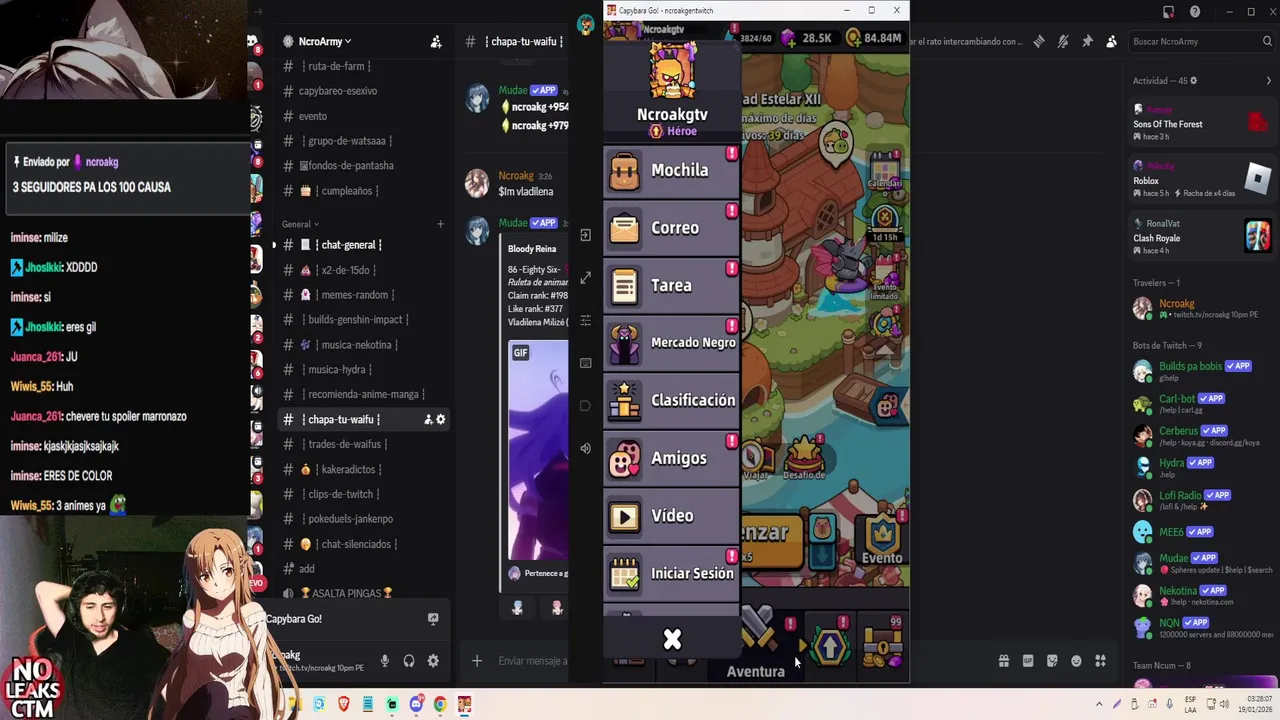Open attachment plus in message bar
Image resolution: width=1280 pixels, height=720 pixels.
[477, 661]
